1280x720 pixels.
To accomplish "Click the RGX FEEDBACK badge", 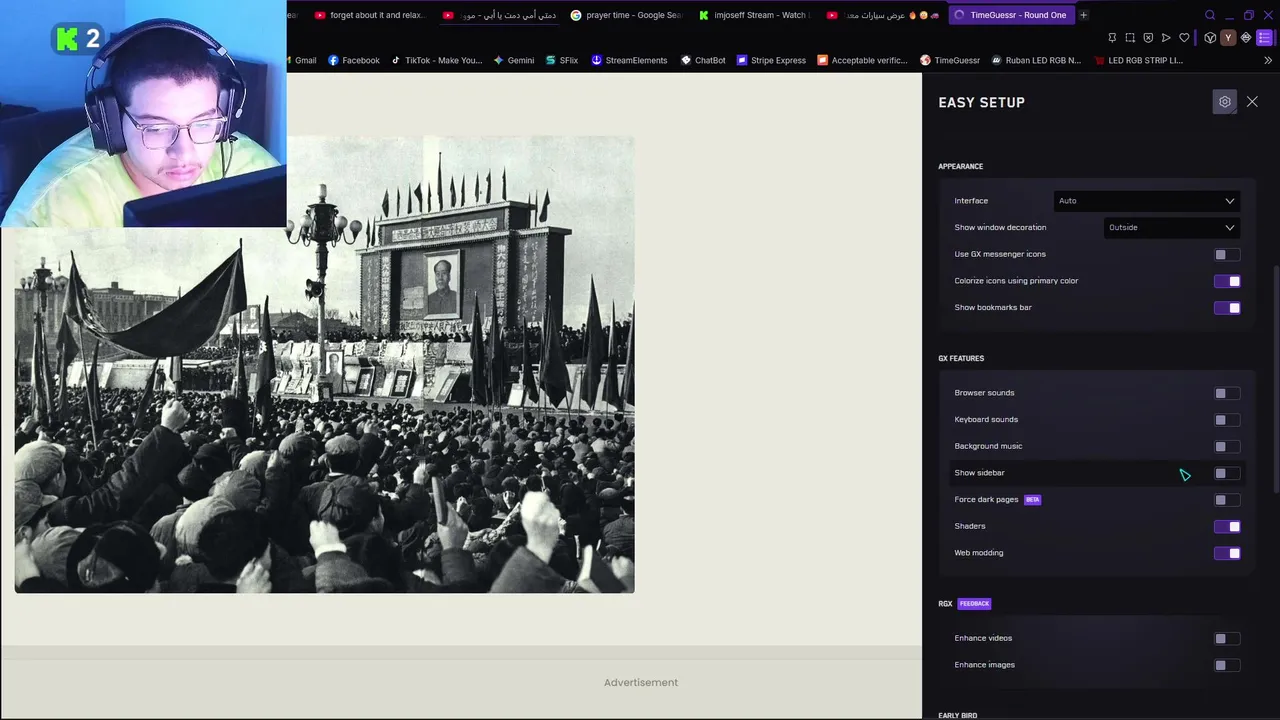I will pyautogui.click(x=974, y=604).
